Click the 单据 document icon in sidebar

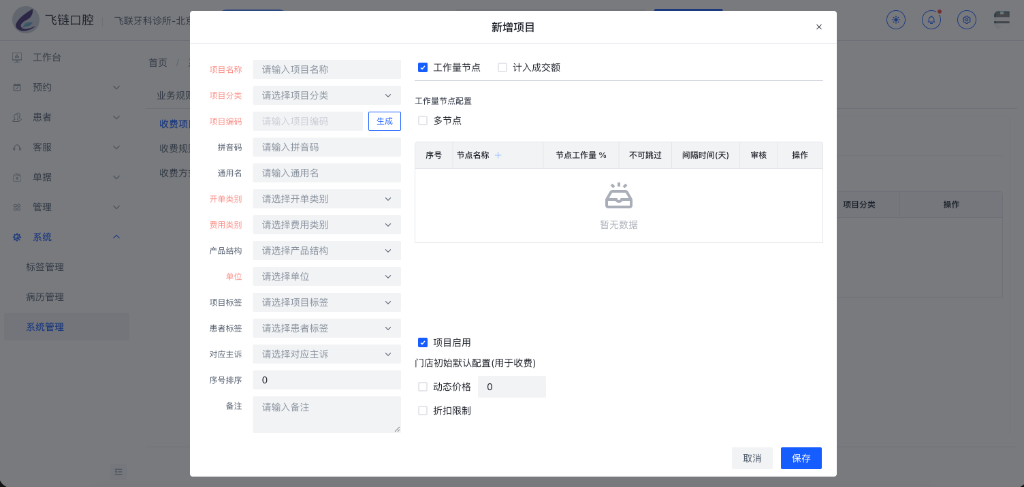pos(17,178)
